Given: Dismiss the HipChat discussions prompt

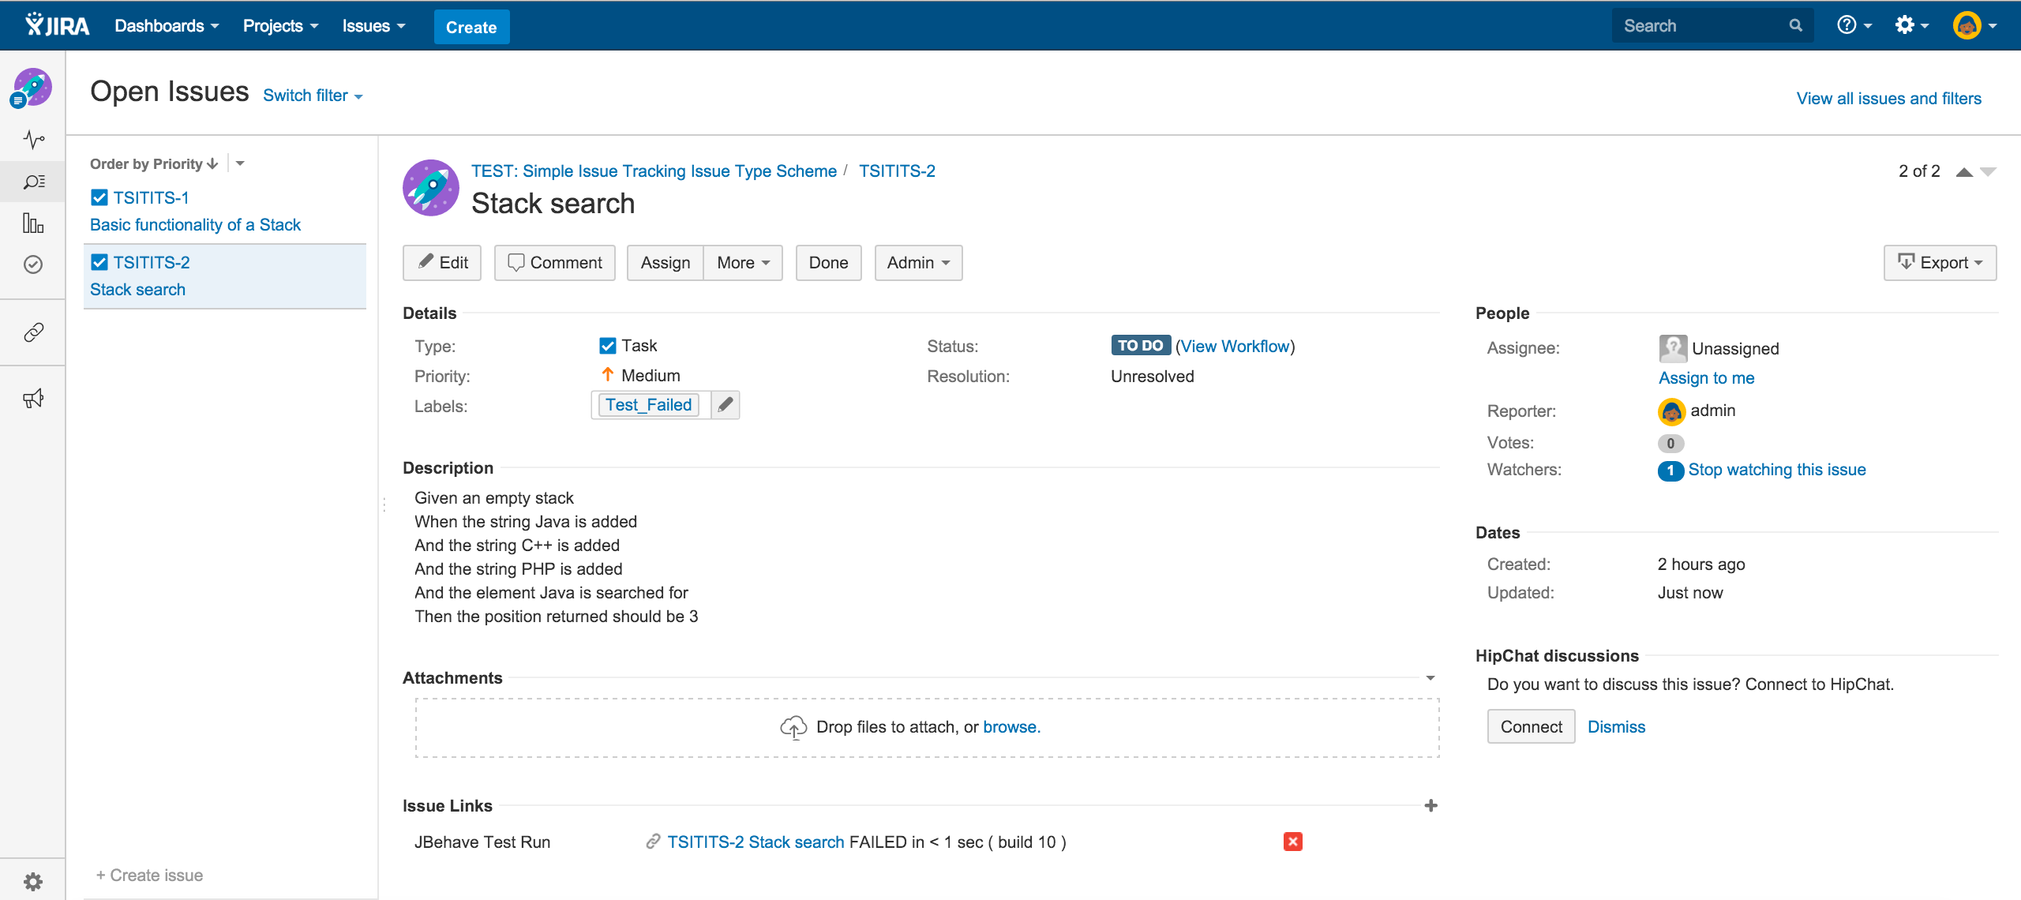Looking at the screenshot, I should (x=1616, y=727).
